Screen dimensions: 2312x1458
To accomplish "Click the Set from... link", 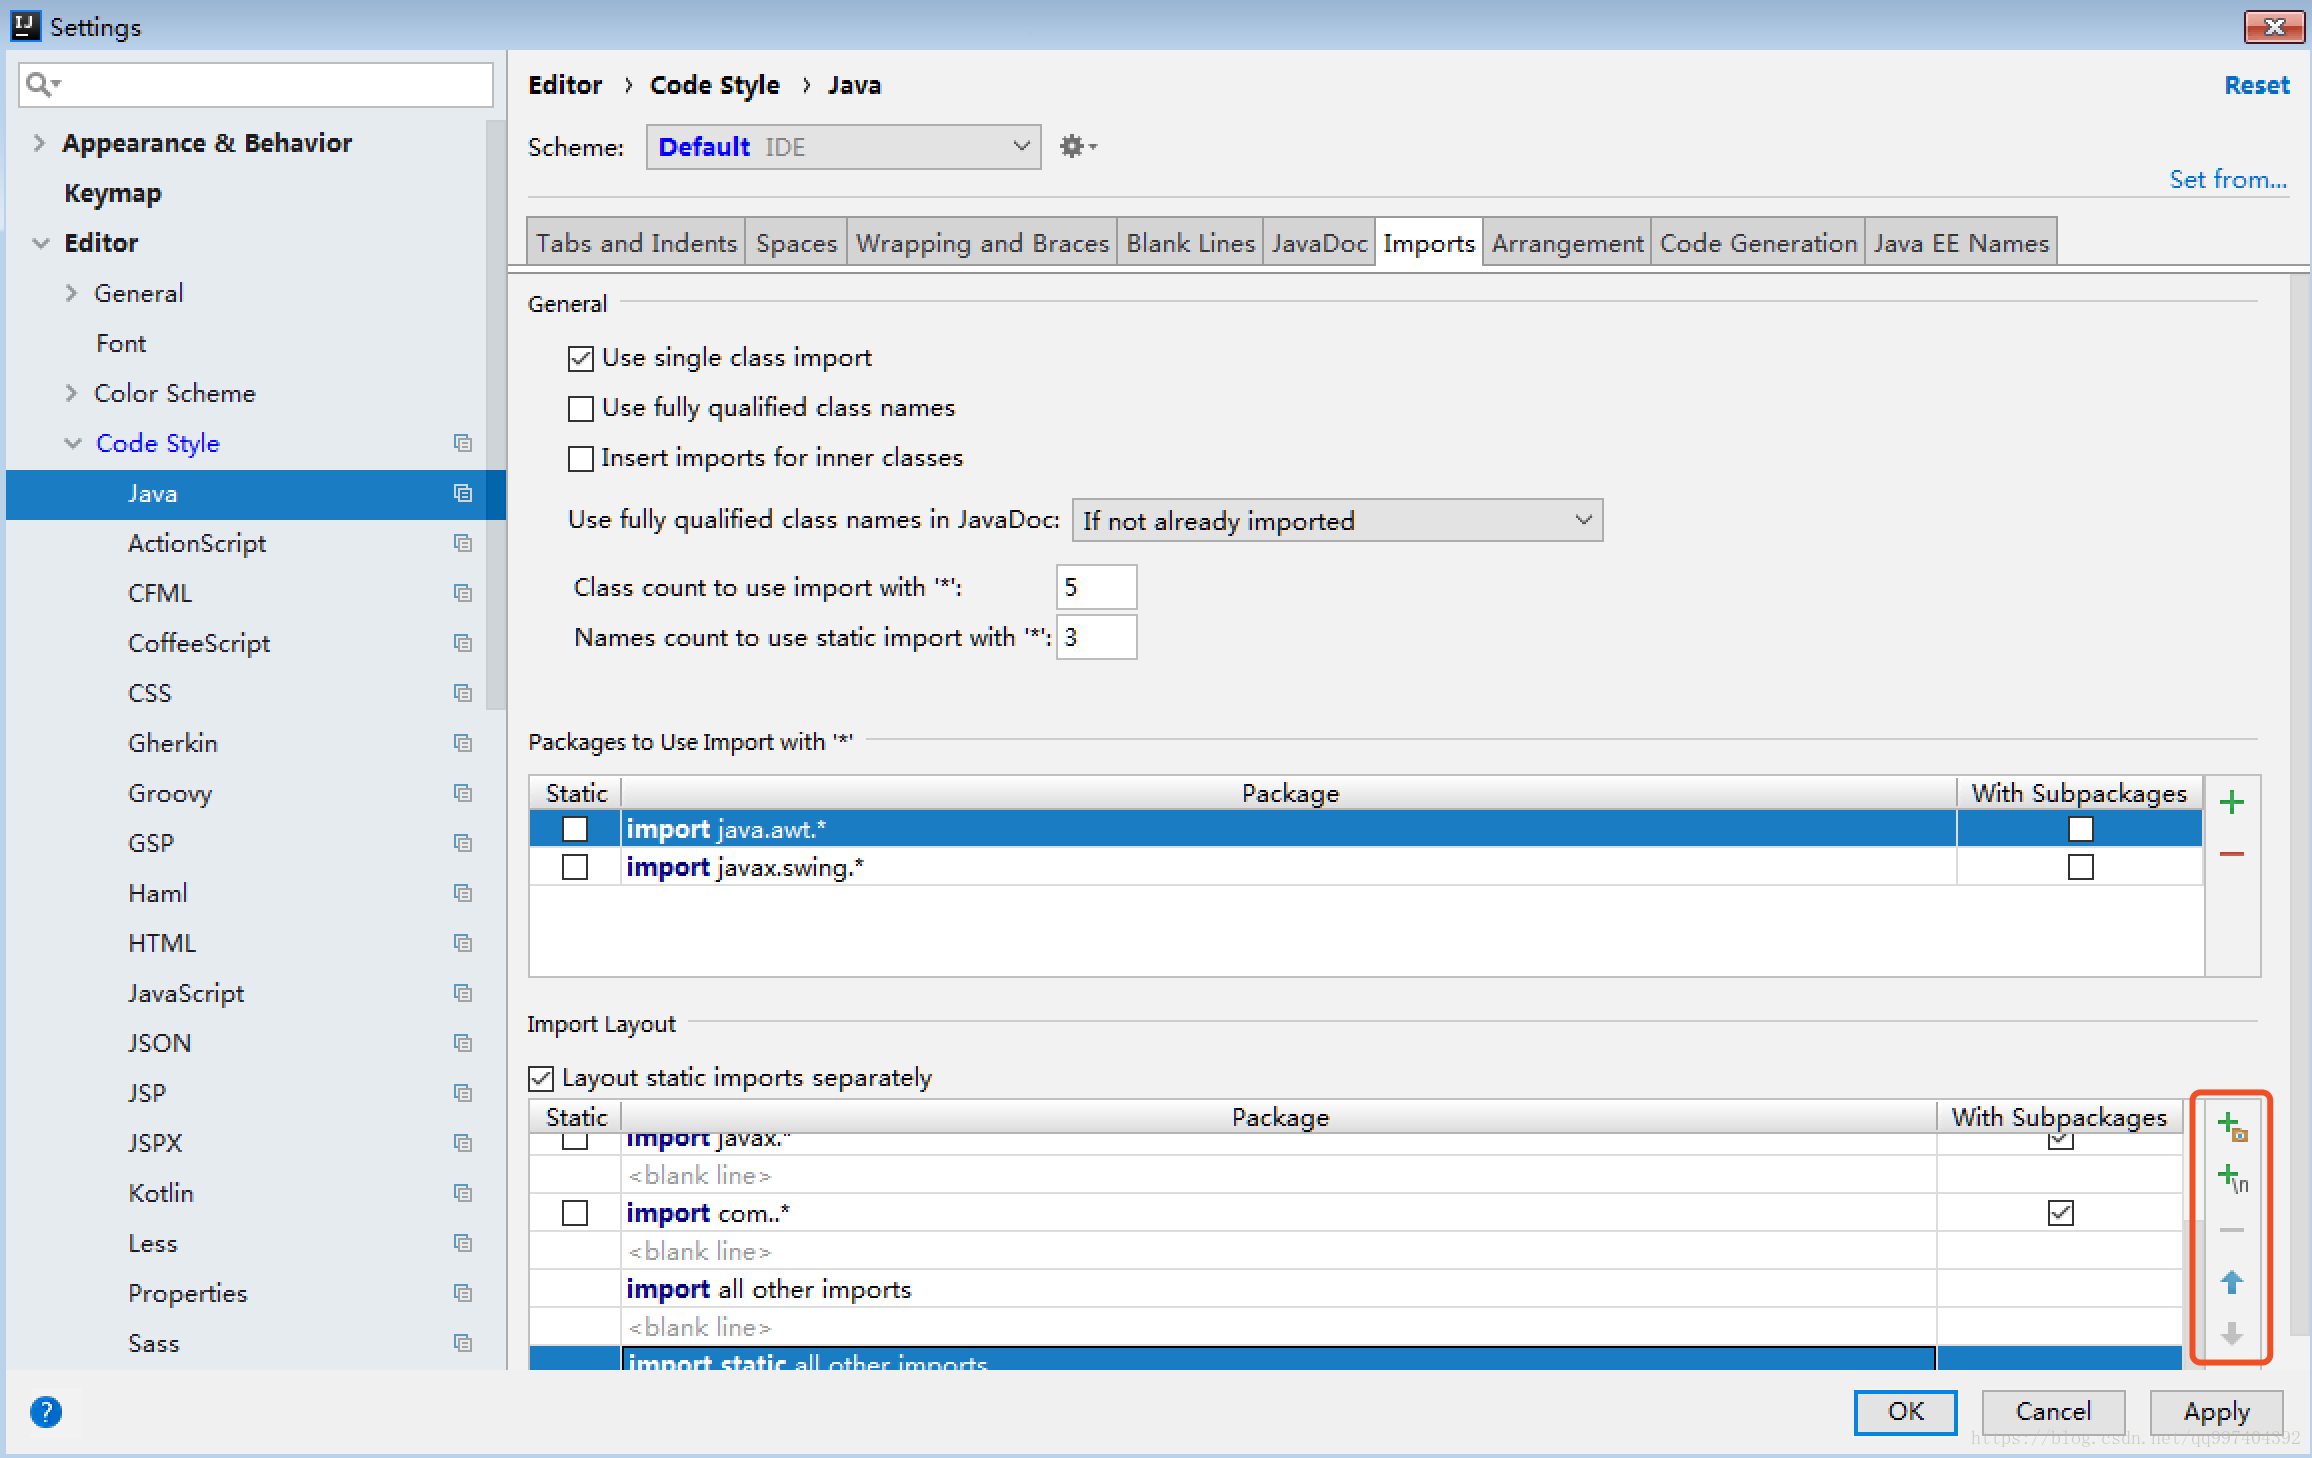I will coord(2227,180).
